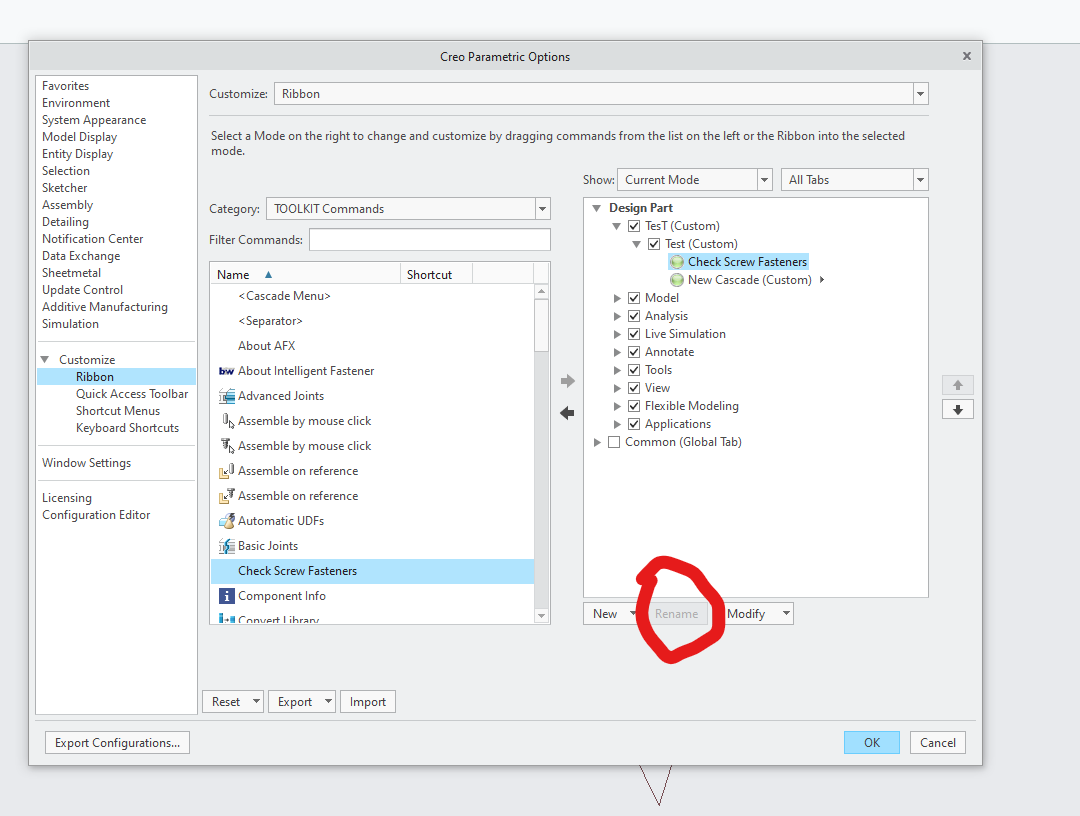The width and height of the screenshot is (1080, 816).
Task: Uncheck the Analysis tab checkbox
Action: [633, 315]
